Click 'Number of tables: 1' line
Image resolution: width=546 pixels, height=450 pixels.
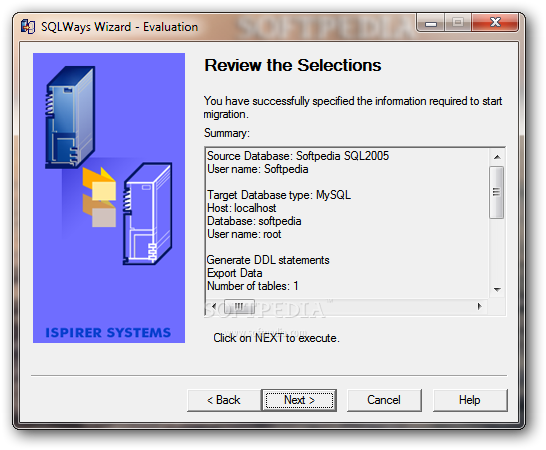(x=252, y=286)
